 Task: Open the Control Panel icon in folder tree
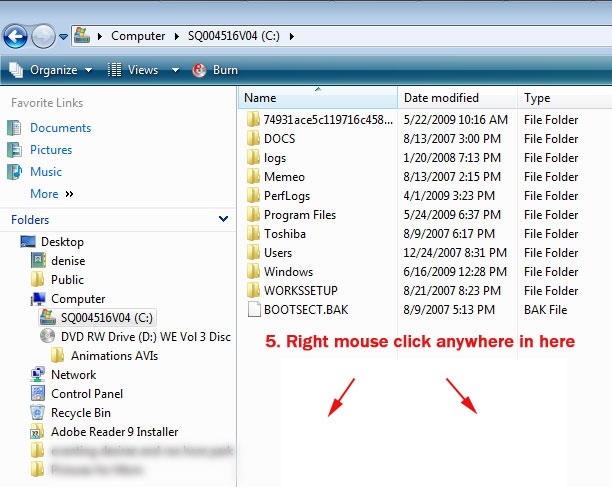(37, 394)
